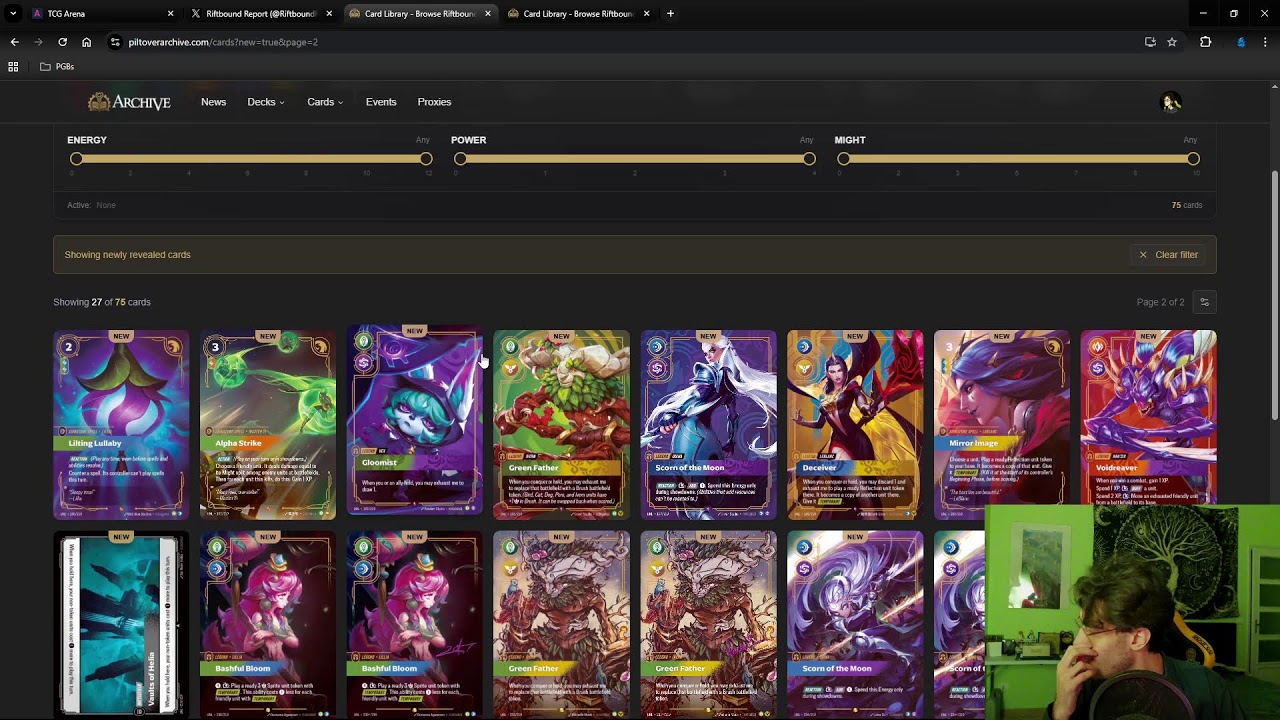Open the Vaults of Helia card
Screen dimensions: 1280x720
coord(121,625)
